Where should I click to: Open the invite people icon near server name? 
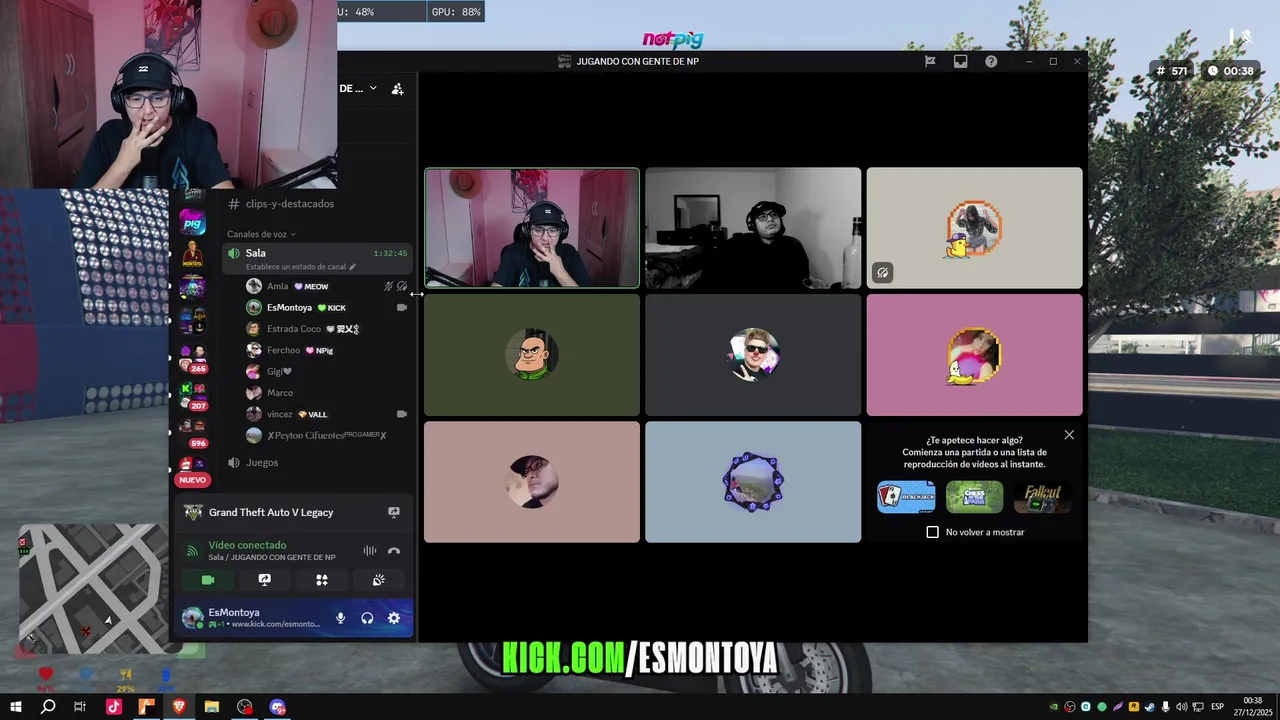click(x=397, y=89)
